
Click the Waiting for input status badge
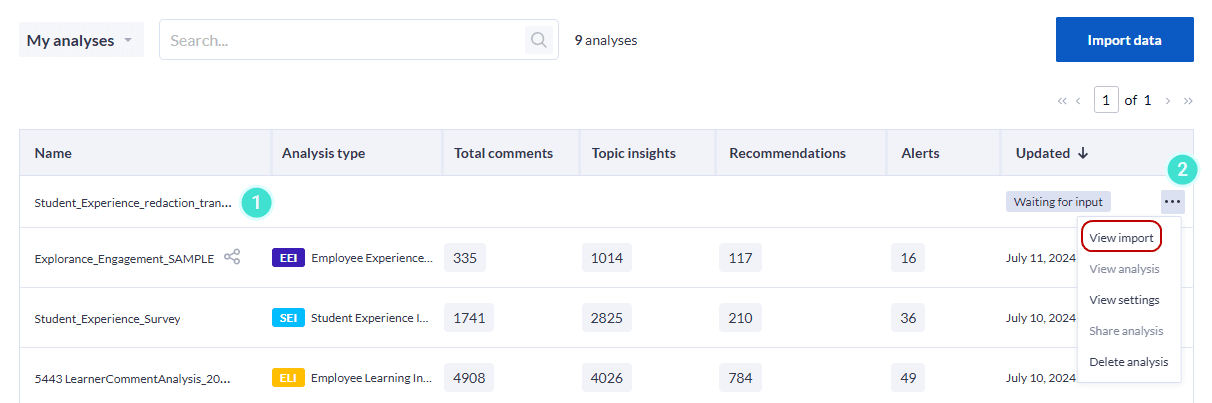(x=1058, y=202)
